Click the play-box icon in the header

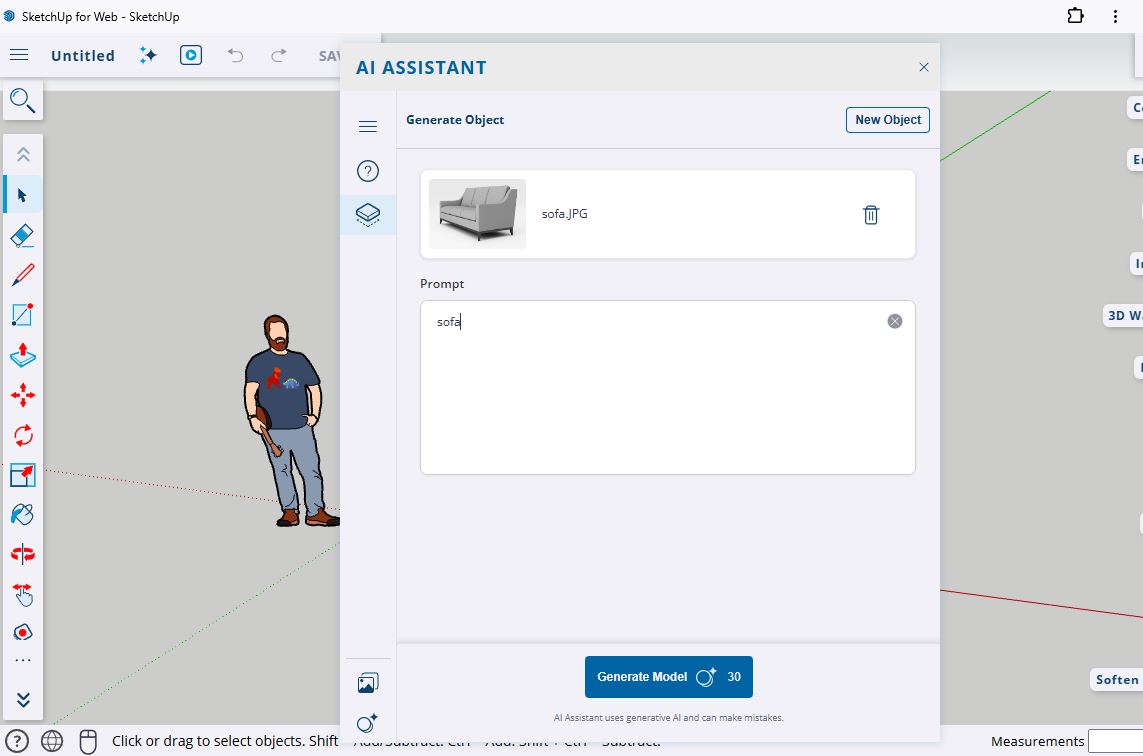(191, 55)
